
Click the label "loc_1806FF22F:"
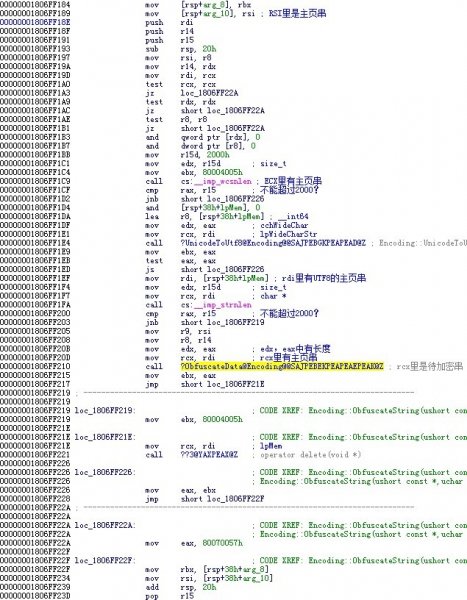pyautogui.click(x=105, y=561)
